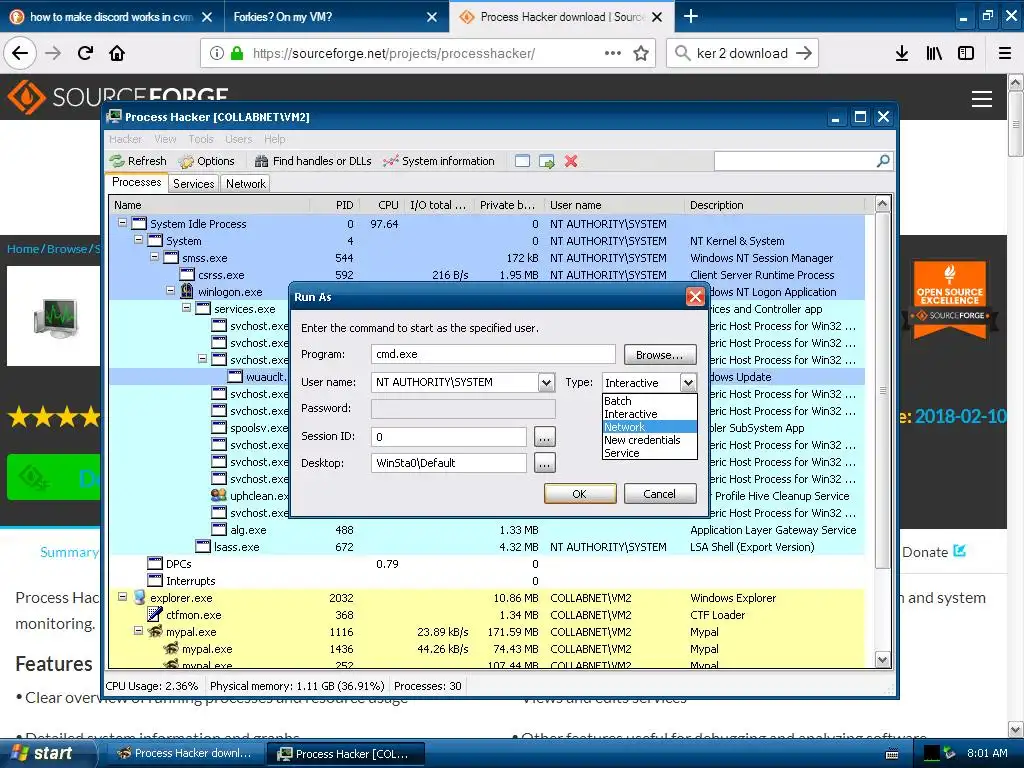
Task: Click the find window icon in toolbar
Action: click(x=522, y=161)
